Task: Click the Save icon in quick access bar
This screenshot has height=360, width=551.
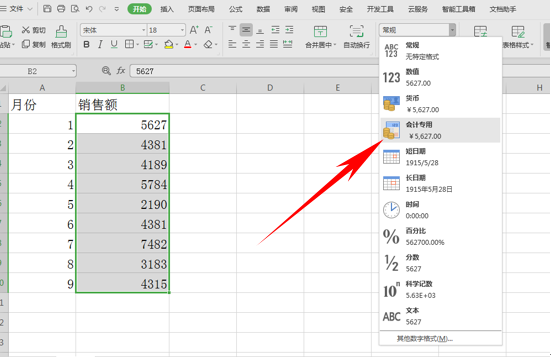Action: coord(47,9)
